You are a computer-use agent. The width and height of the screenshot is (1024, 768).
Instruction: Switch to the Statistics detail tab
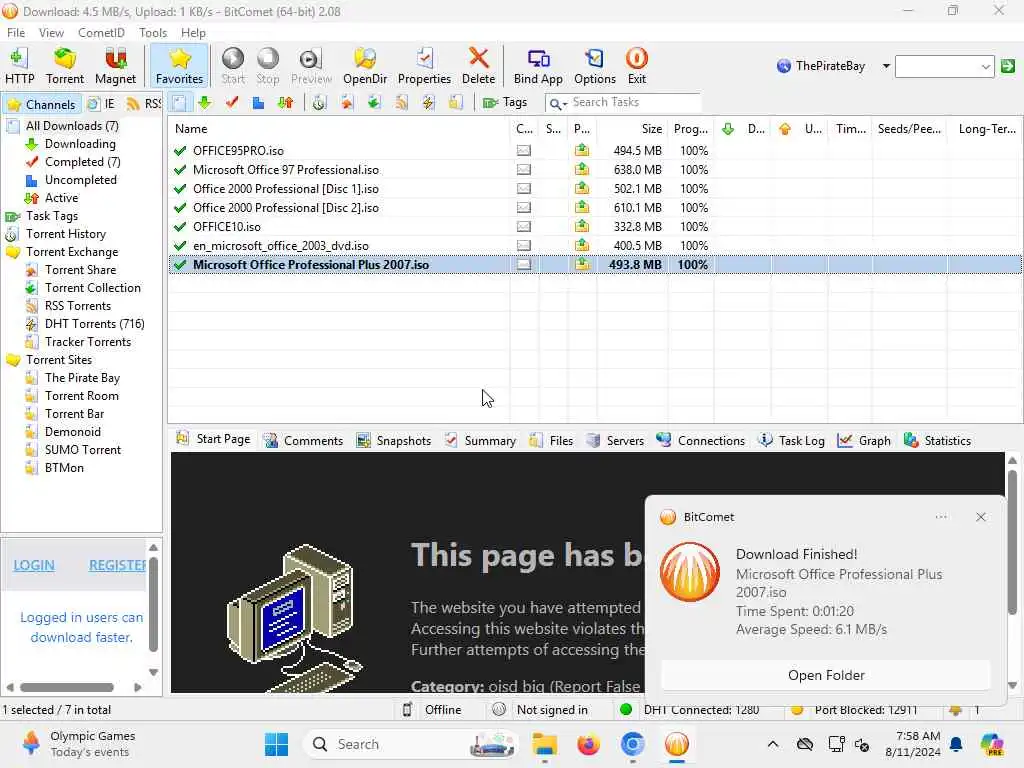(x=937, y=441)
